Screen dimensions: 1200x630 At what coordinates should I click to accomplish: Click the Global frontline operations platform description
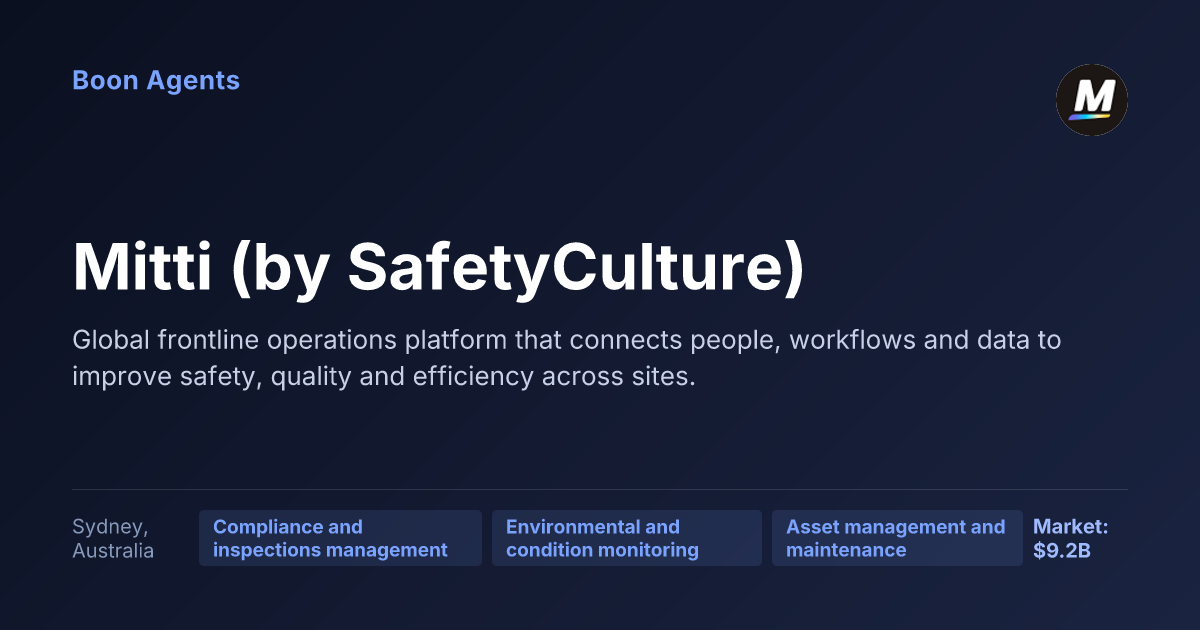coord(567,358)
